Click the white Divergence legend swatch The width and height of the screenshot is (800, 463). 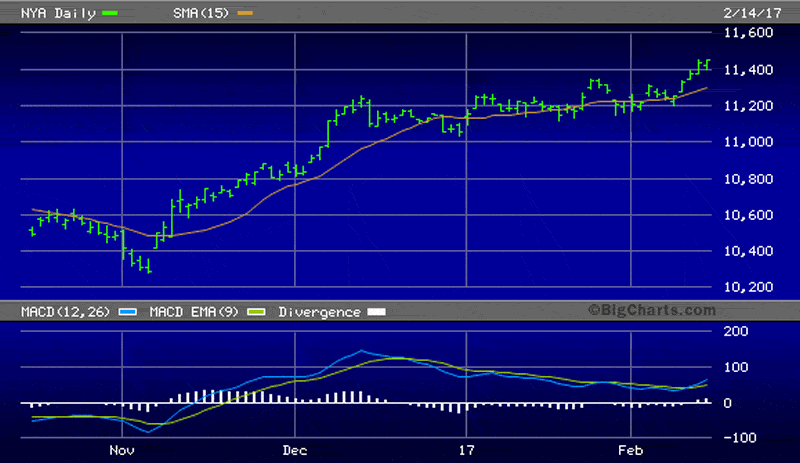click(376, 312)
